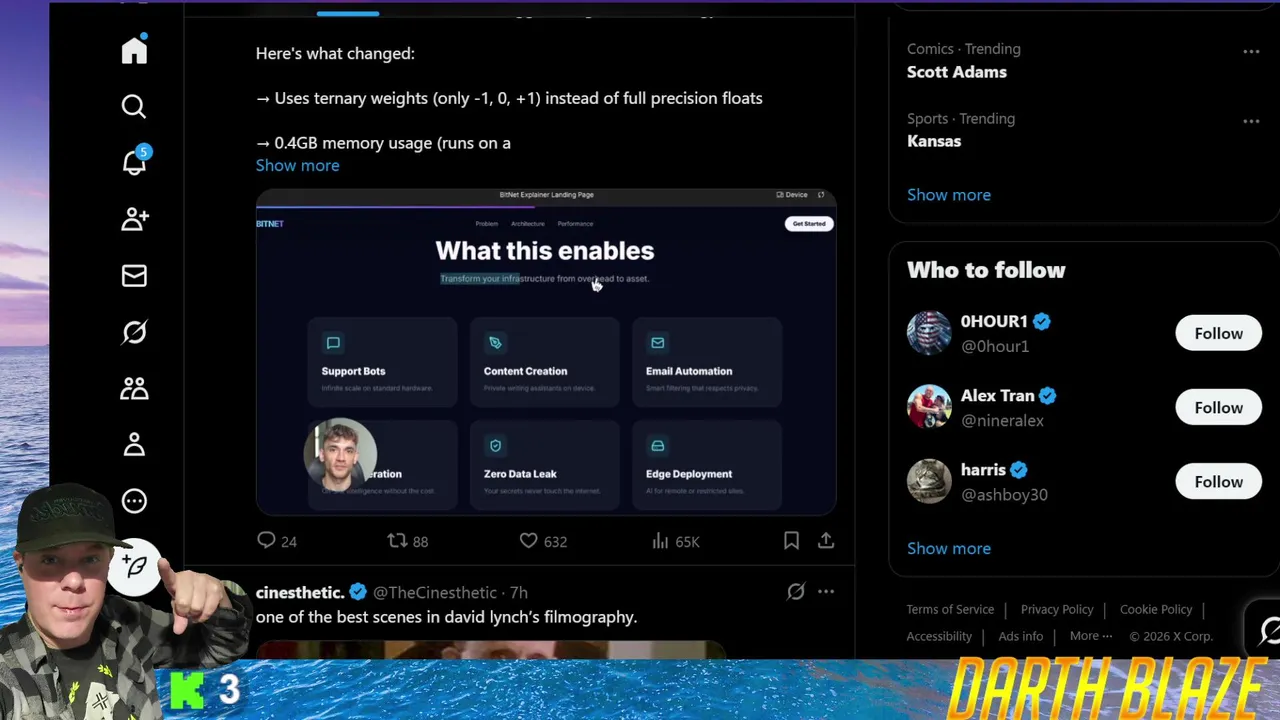This screenshot has height=720, width=1280.
Task: Click verified badge next to 0HOUR1
Action: point(1041,321)
